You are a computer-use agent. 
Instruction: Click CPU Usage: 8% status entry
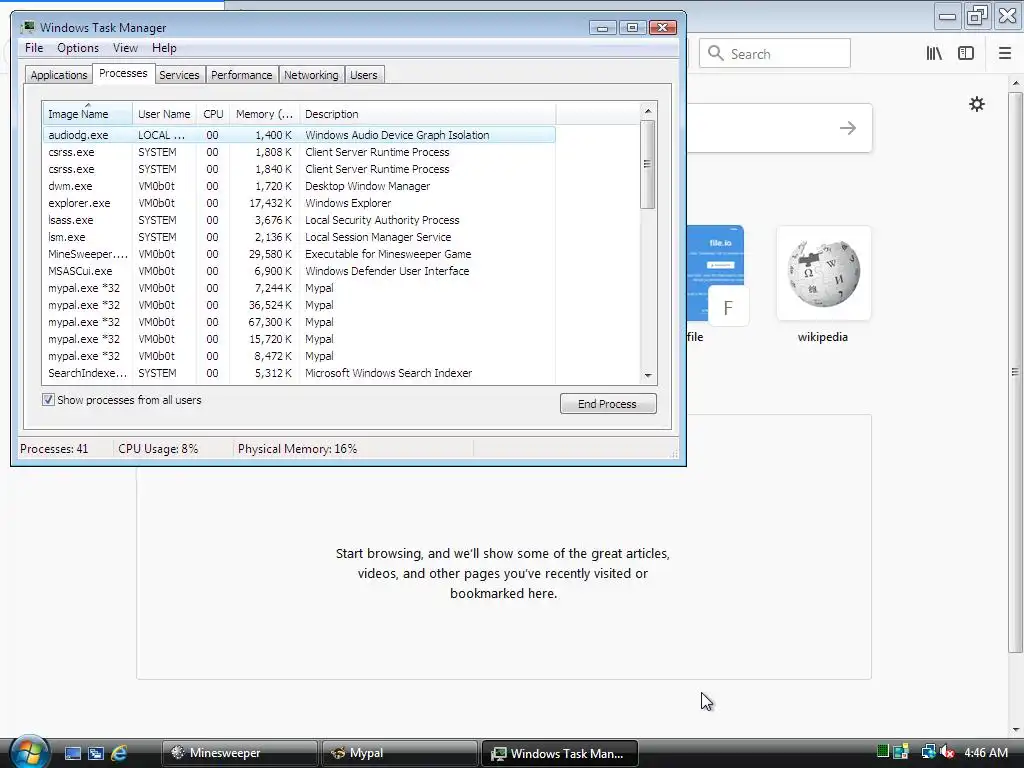point(158,449)
